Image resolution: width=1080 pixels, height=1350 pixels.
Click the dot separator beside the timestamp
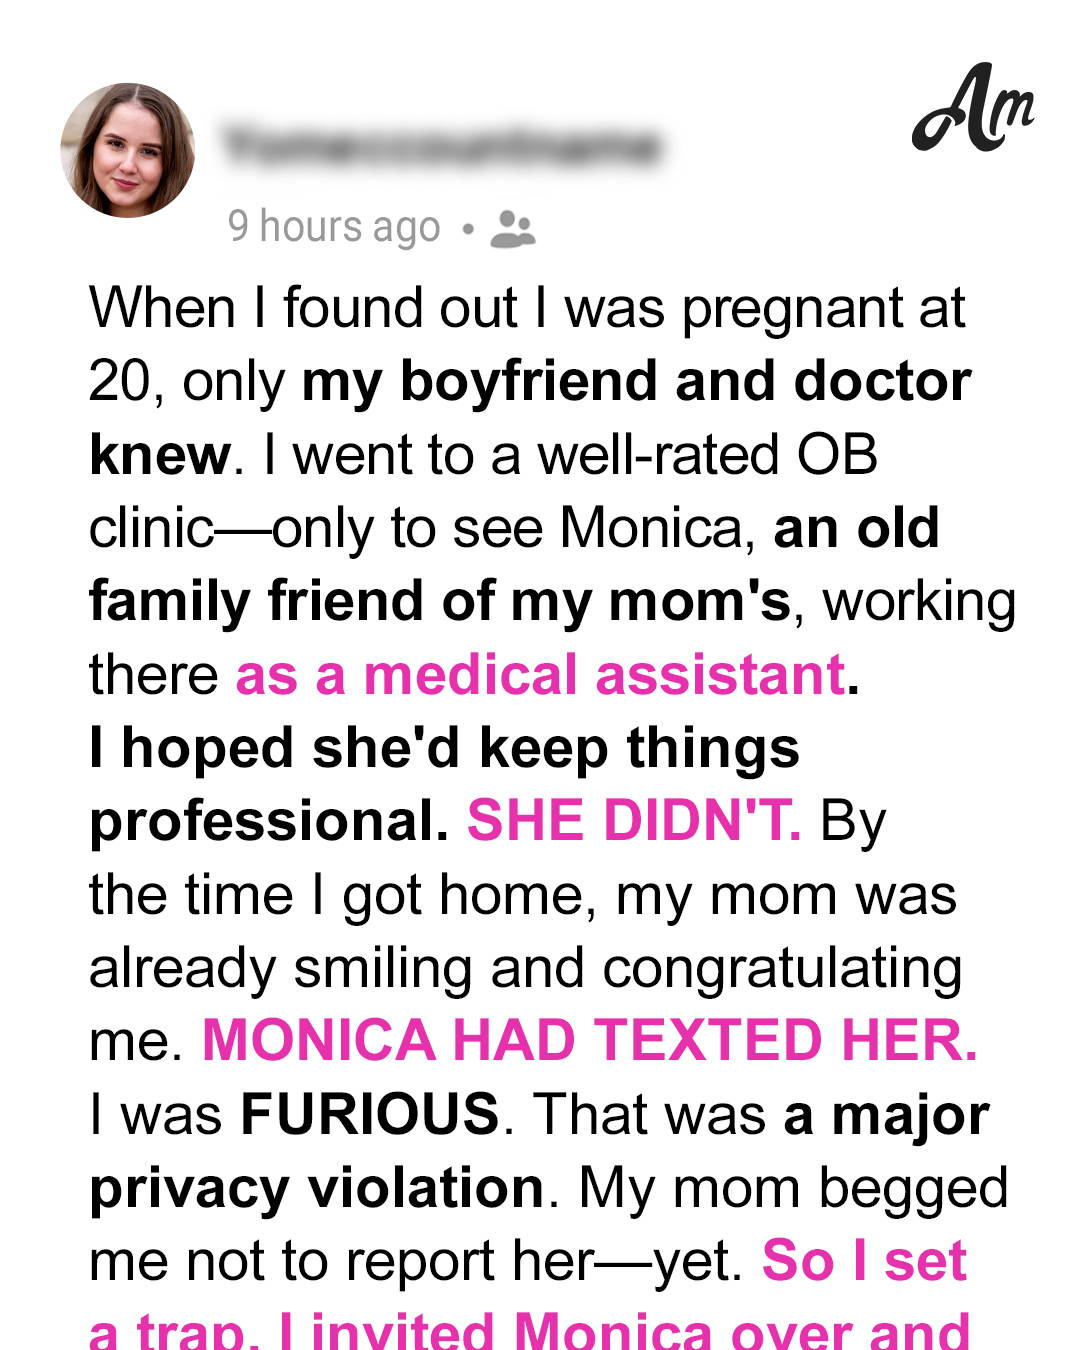[x=467, y=229]
